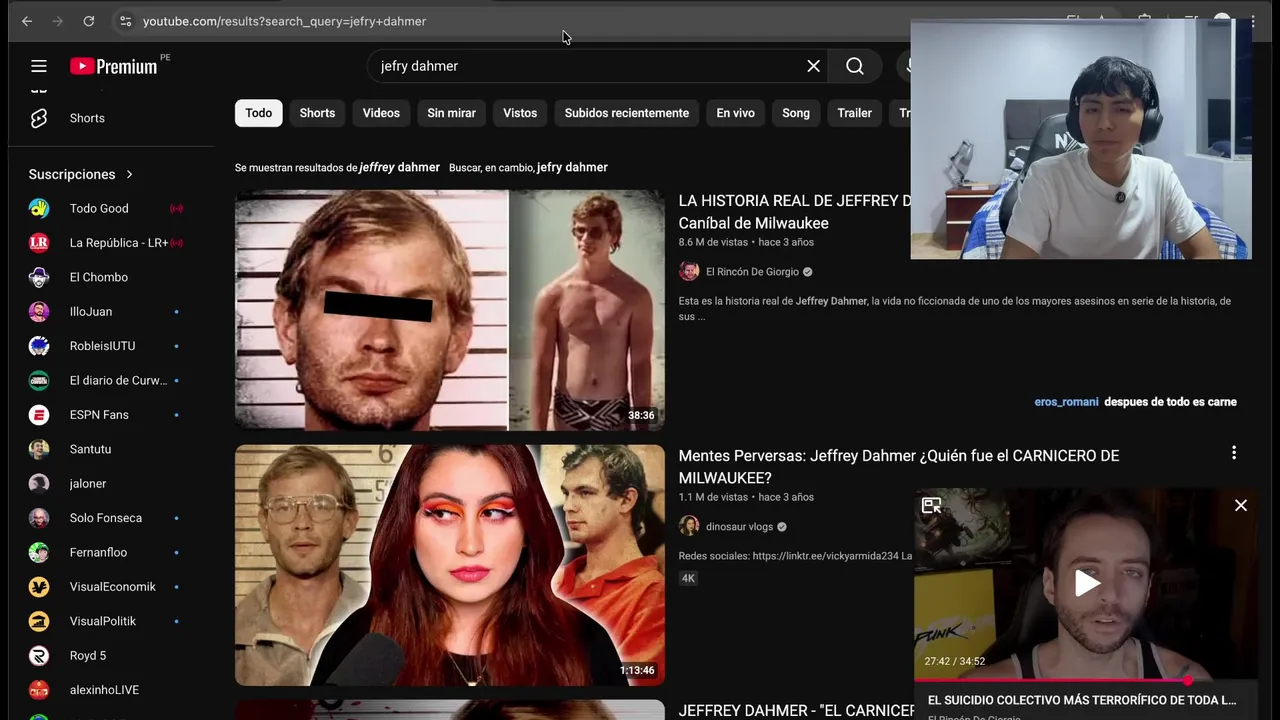Image resolution: width=1280 pixels, height=720 pixels.
Task: Select the Videos filter chip
Action: pyautogui.click(x=381, y=113)
